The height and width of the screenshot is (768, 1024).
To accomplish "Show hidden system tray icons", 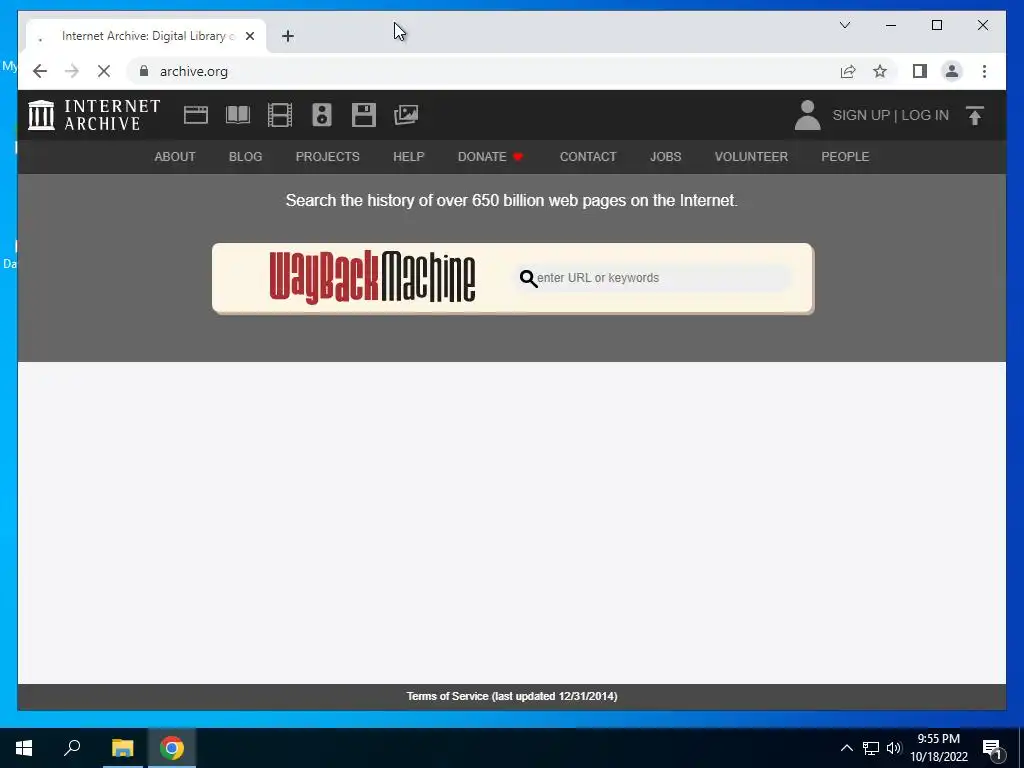I will [x=846, y=748].
